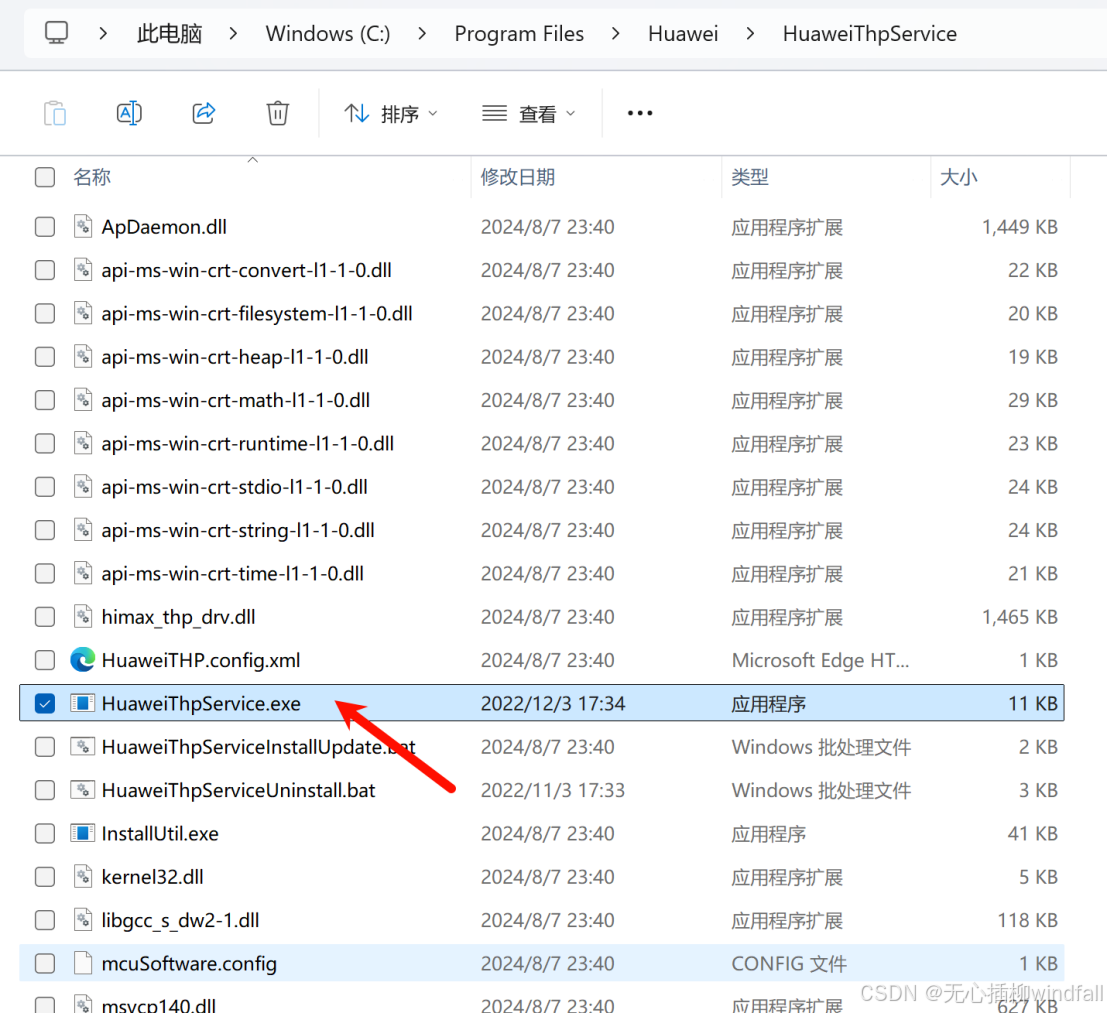Sort by 大小 column header
1107x1013 pixels.
click(958, 177)
